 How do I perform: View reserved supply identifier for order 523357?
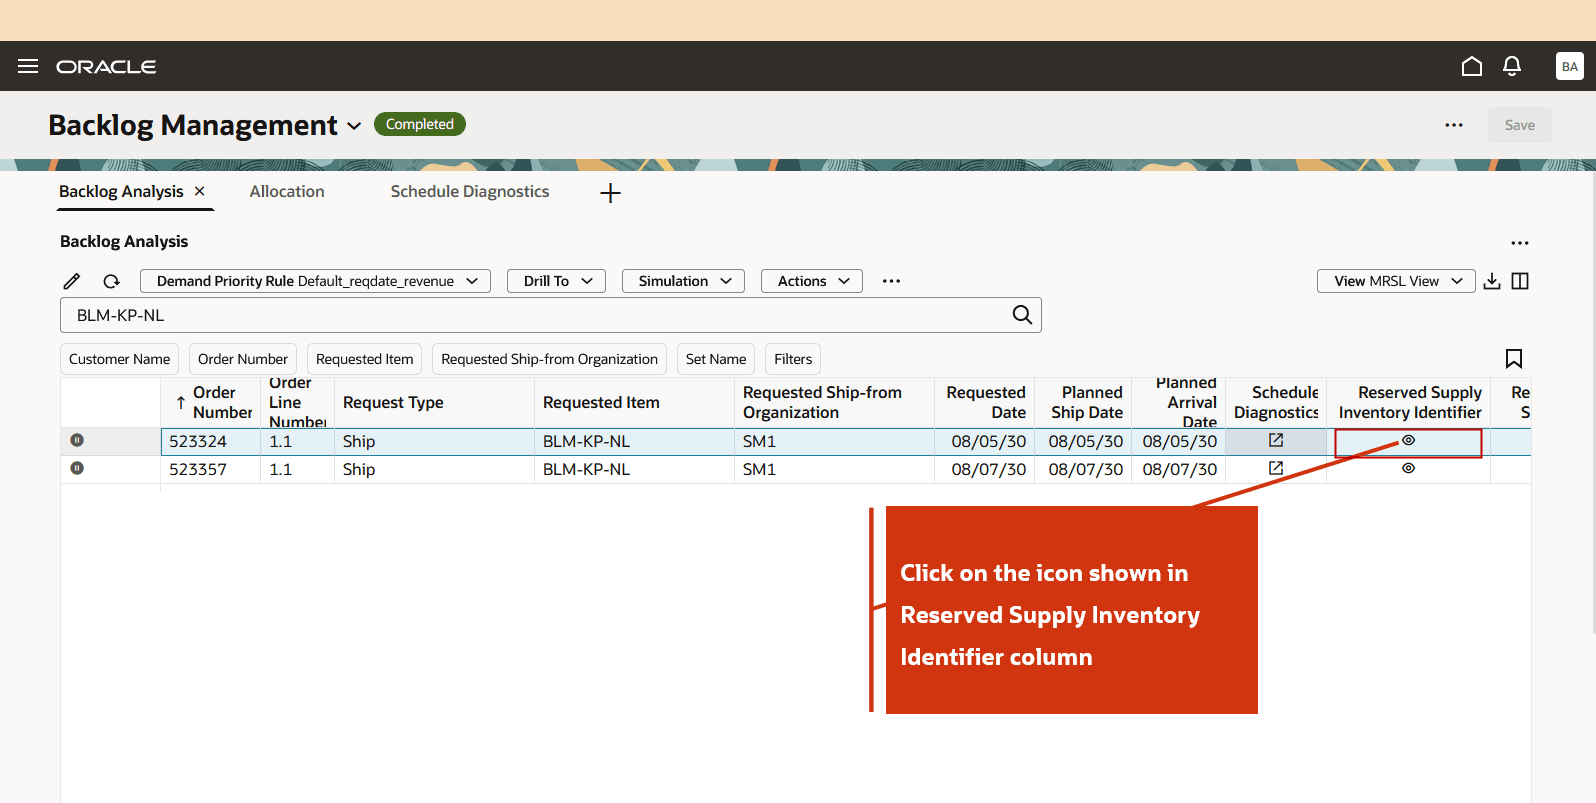point(1408,468)
